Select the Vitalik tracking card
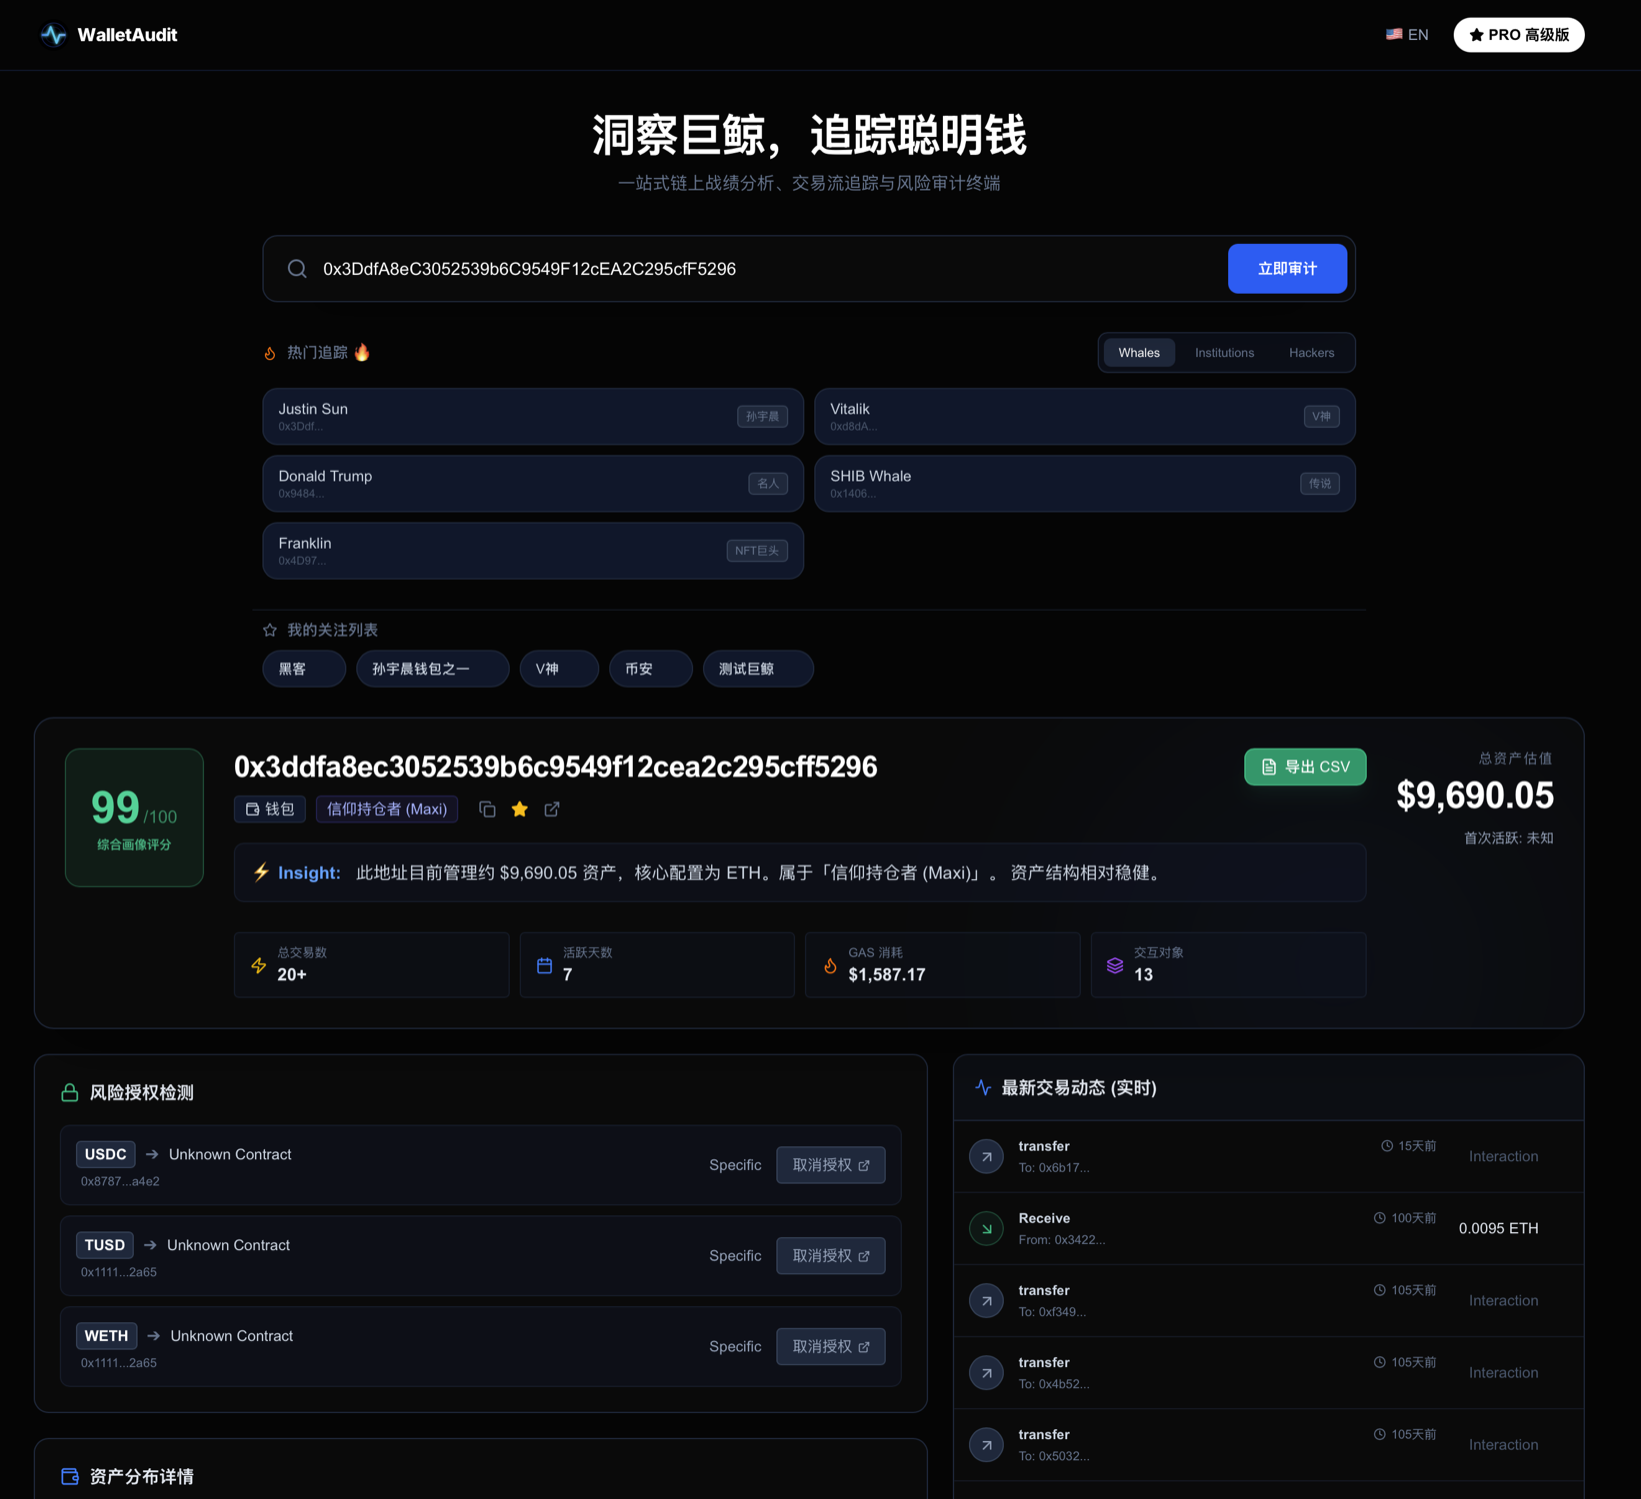This screenshot has height=1499, width=1641. (x=1085, y=416)
